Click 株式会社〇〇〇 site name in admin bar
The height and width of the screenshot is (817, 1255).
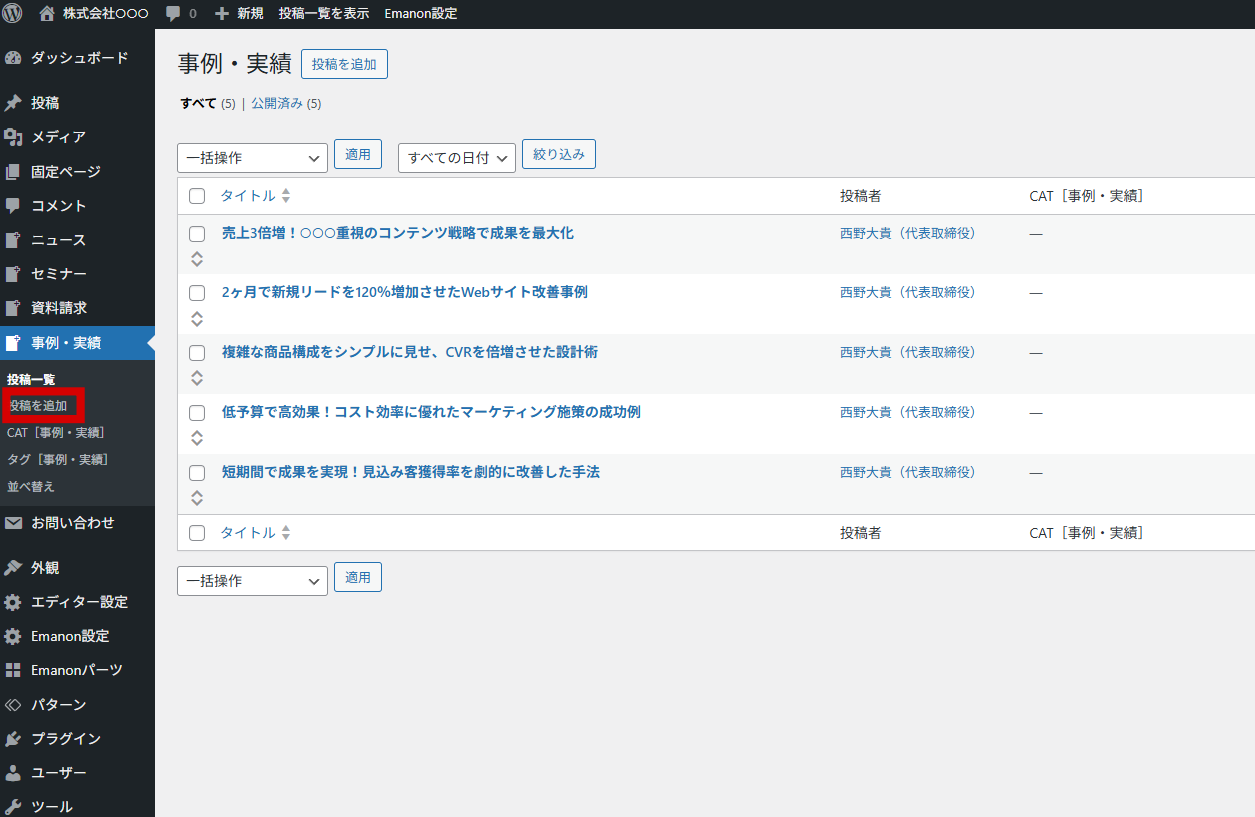pyautogui.click(x=106, y=14)
